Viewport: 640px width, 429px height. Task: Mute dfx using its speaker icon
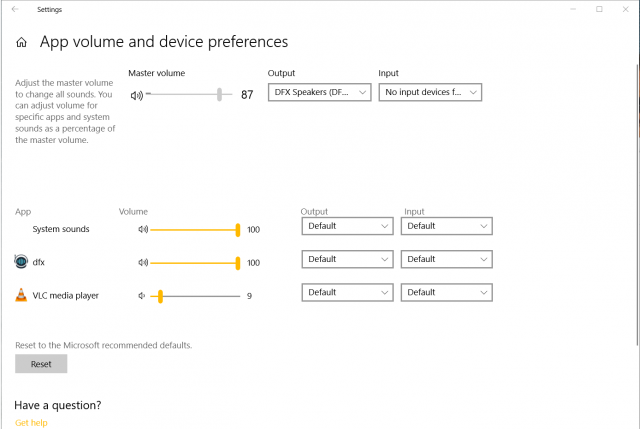coord(143,262)
